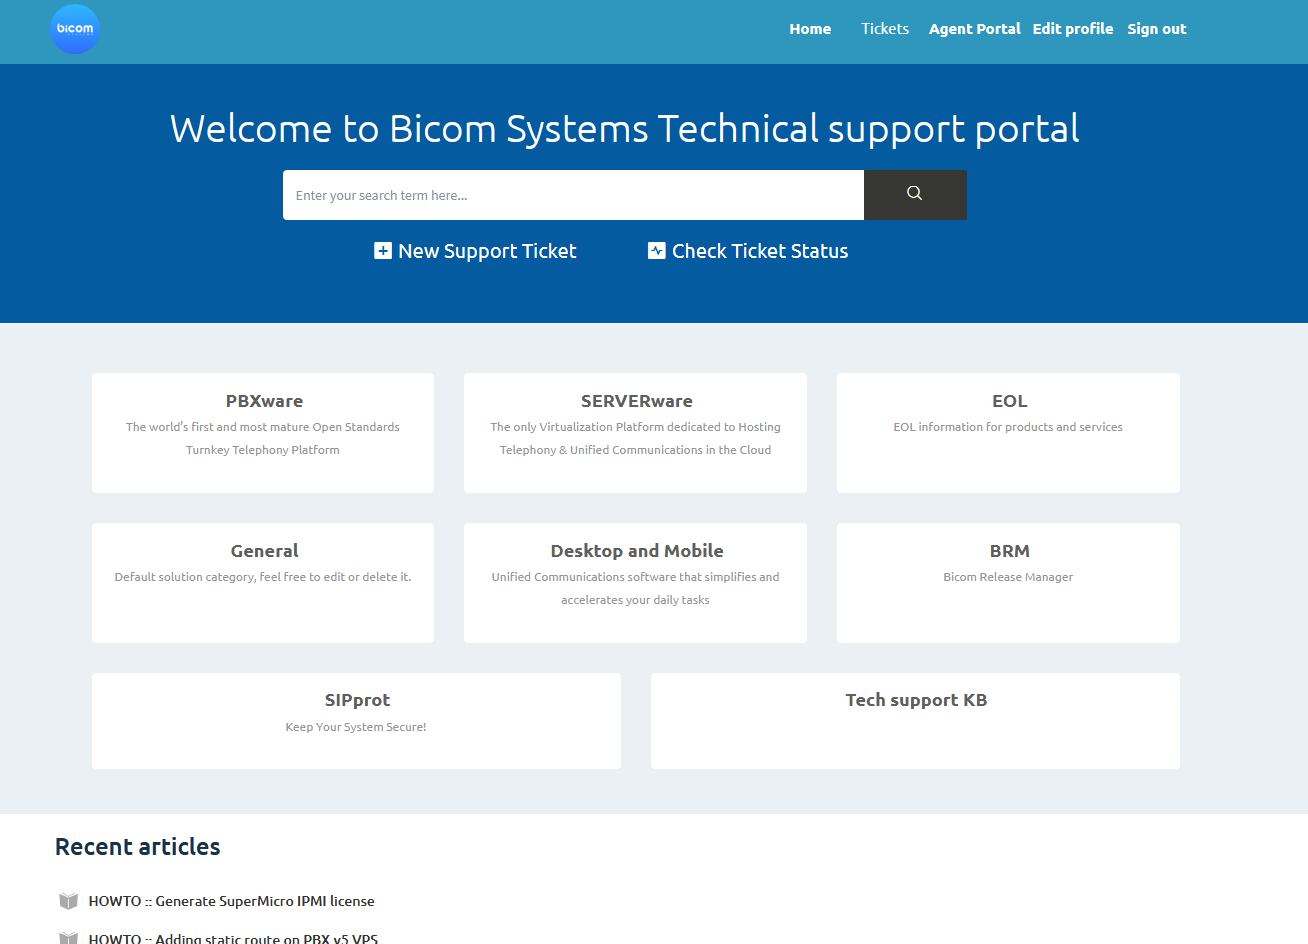Open the General solution category card
1308x944 pixels.
coord(263,583)
